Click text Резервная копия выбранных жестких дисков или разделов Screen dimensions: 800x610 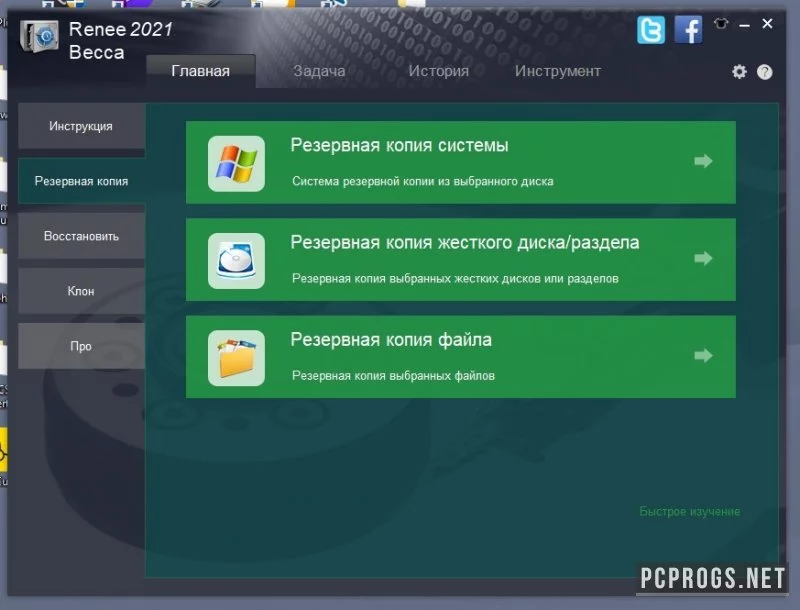tap(455, 278)
